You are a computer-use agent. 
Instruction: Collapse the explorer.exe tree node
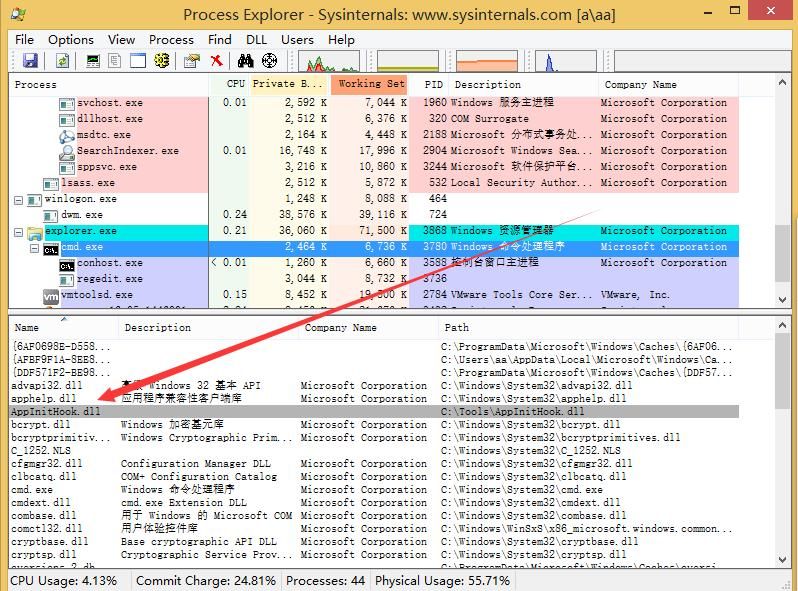(x=18, y=233)
